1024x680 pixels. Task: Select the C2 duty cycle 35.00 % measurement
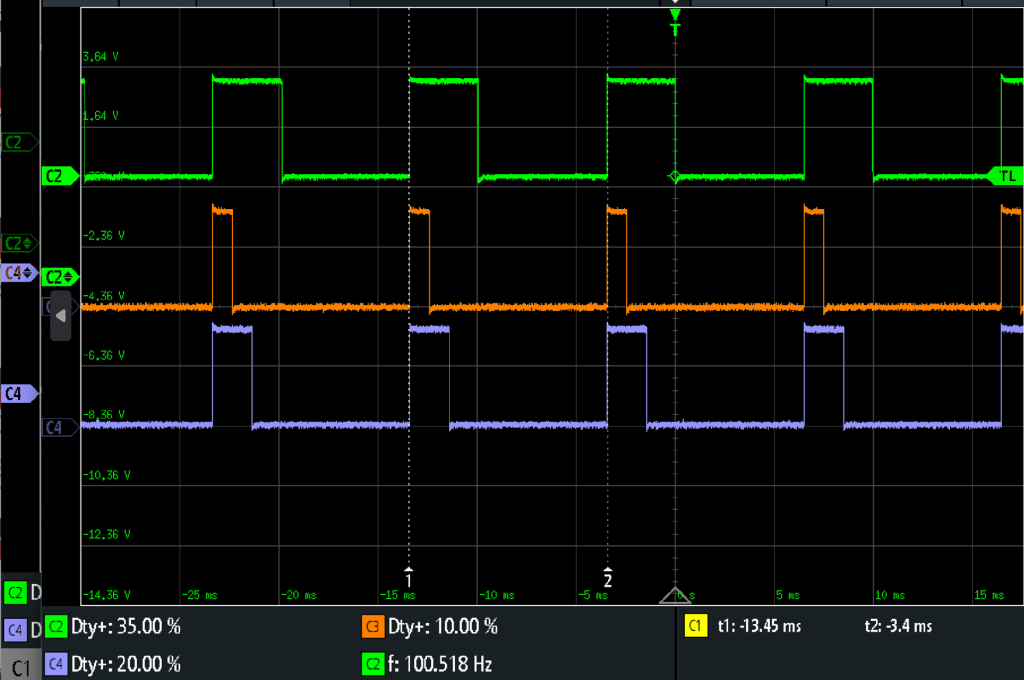(113, 627)
